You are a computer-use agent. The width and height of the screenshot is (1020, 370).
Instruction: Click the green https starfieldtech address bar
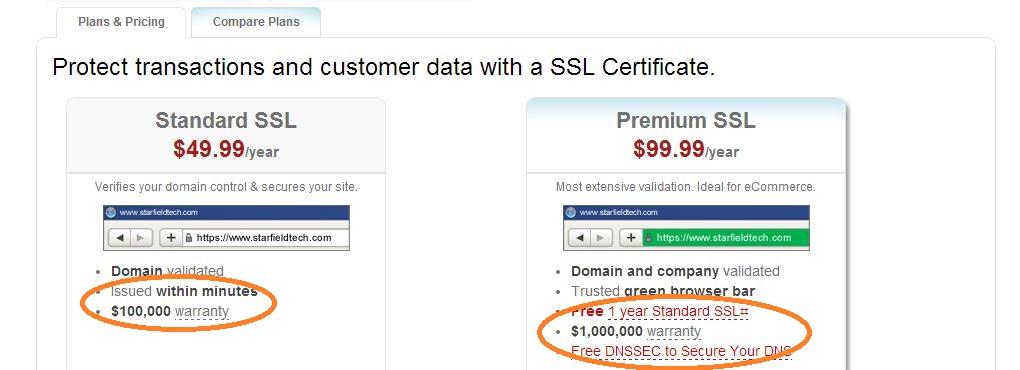coord(726,238)
